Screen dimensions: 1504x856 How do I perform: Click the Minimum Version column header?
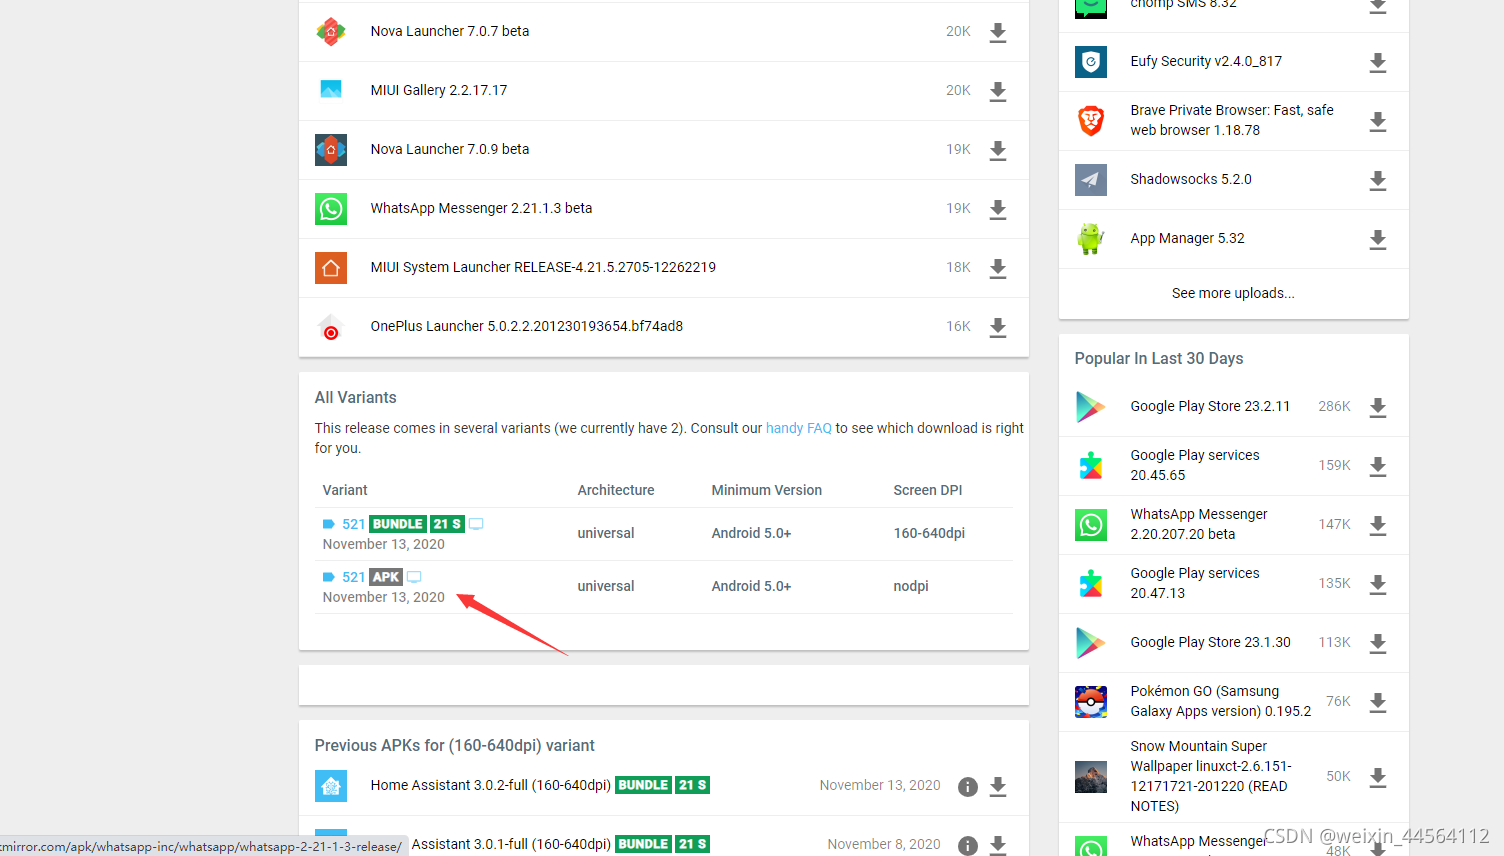(767, 490)
